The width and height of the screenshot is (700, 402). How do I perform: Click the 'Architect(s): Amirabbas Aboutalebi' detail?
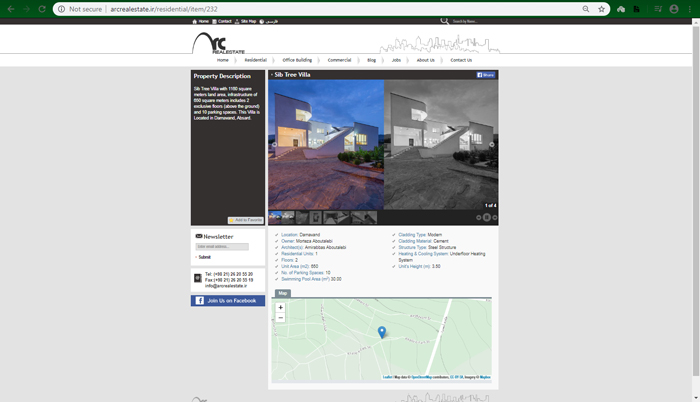pos(313,247)
